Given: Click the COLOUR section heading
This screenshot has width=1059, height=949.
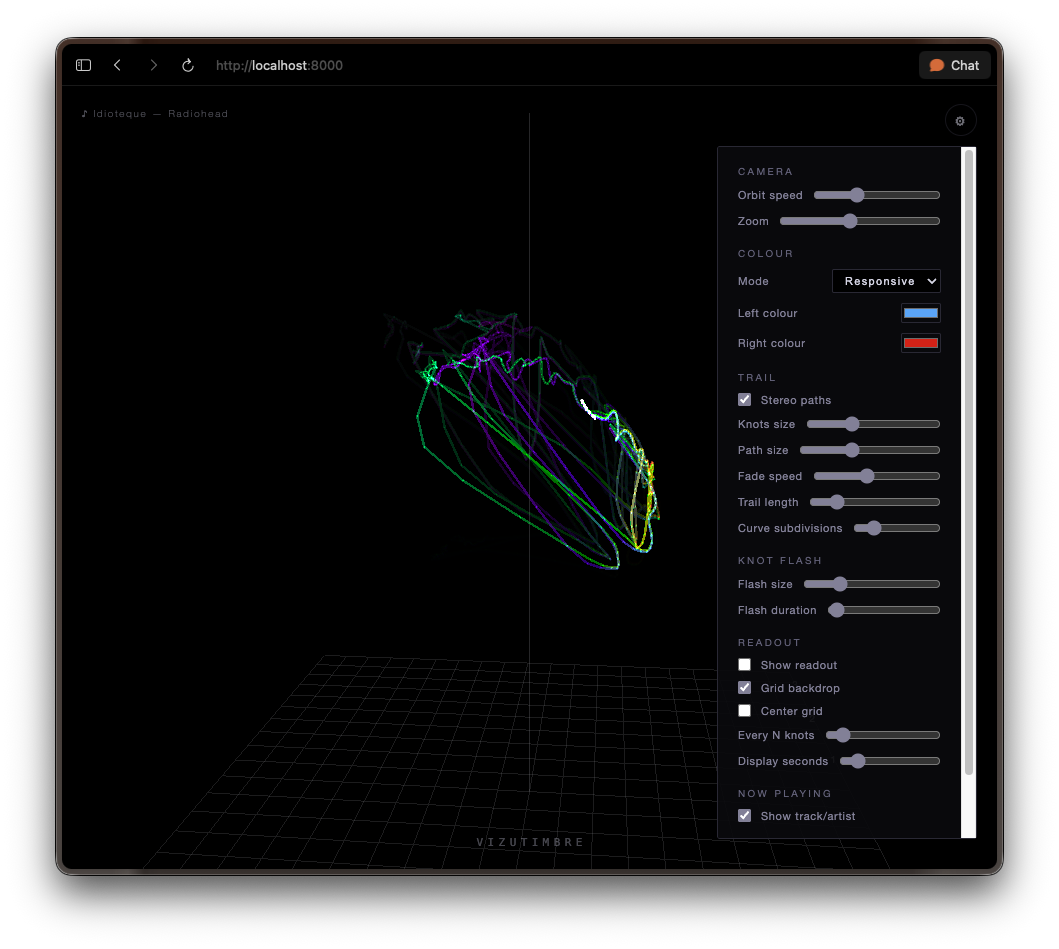Looking at the screenshot, I should pos(765,253).
